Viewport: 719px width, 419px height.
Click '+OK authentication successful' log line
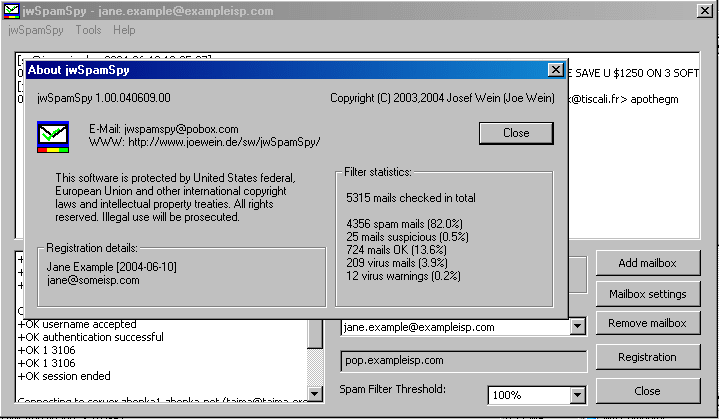[x=90, y=337]
